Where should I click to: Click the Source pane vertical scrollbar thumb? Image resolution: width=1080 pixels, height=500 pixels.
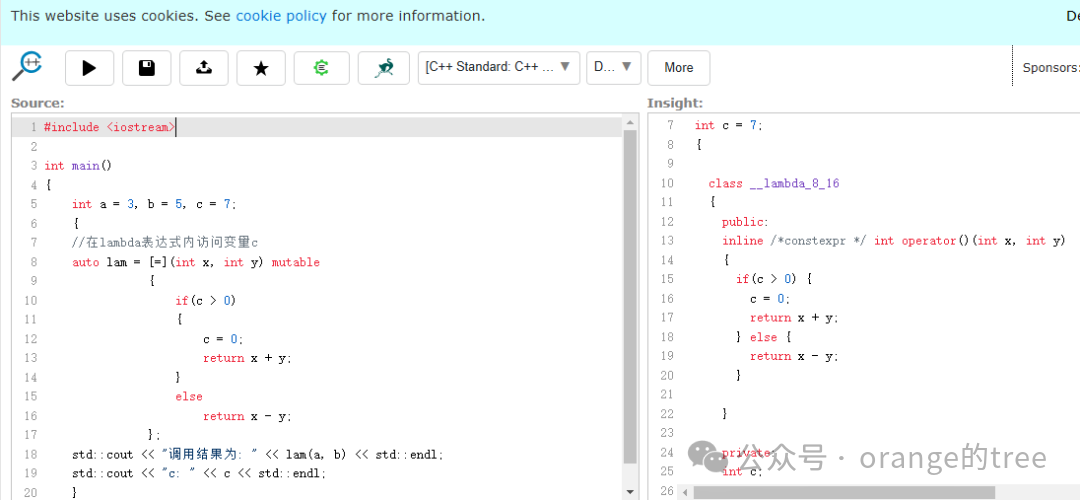tap(630, 296)
